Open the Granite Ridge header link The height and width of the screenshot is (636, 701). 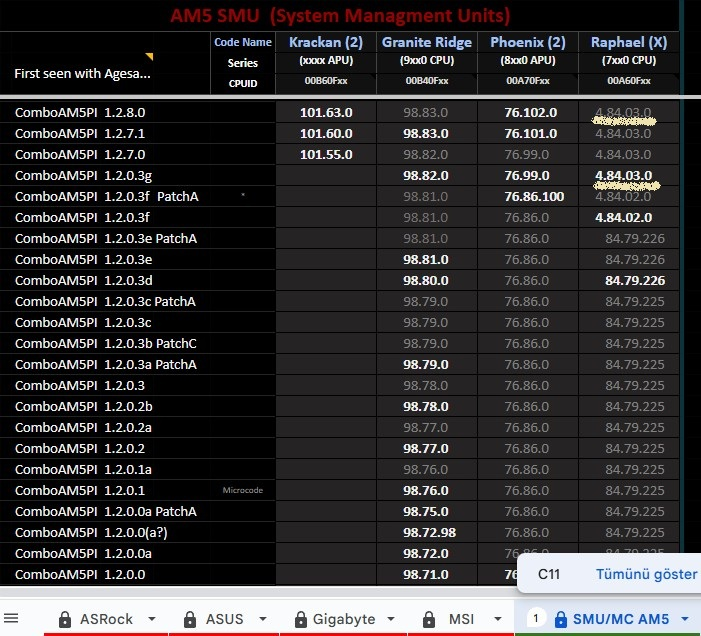coord(427,42)
